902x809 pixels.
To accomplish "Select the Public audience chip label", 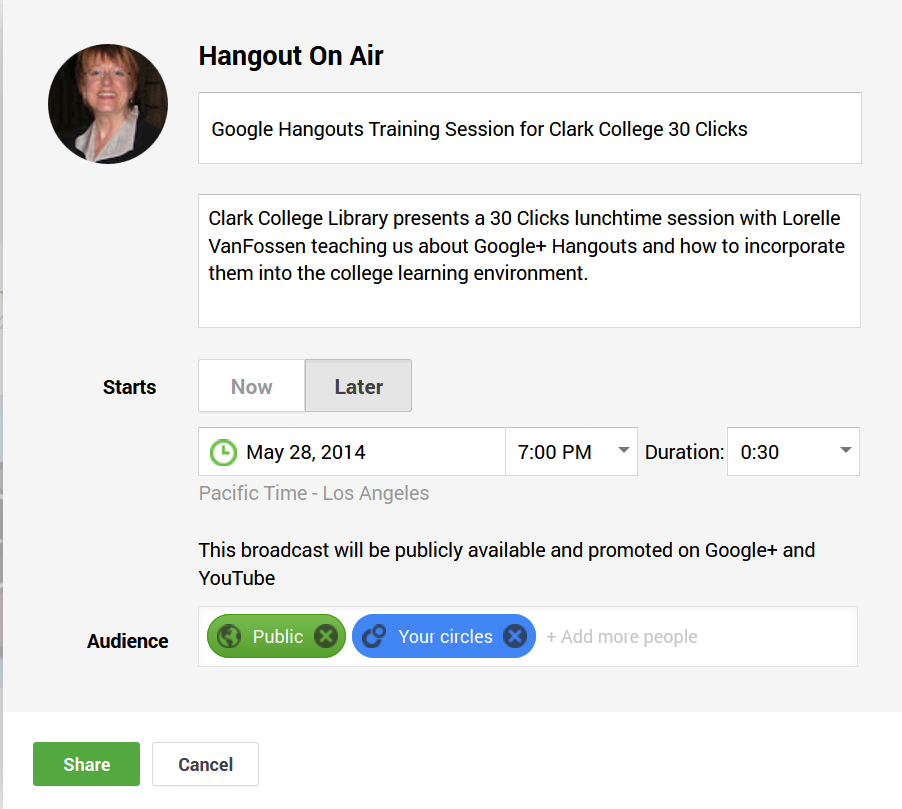I will [278, 636].
